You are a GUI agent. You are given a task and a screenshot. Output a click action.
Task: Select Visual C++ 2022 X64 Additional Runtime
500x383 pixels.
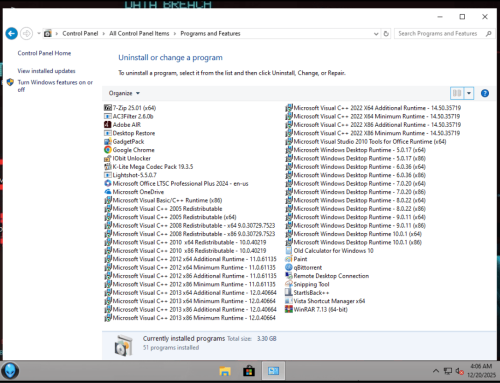coord(373,108)
